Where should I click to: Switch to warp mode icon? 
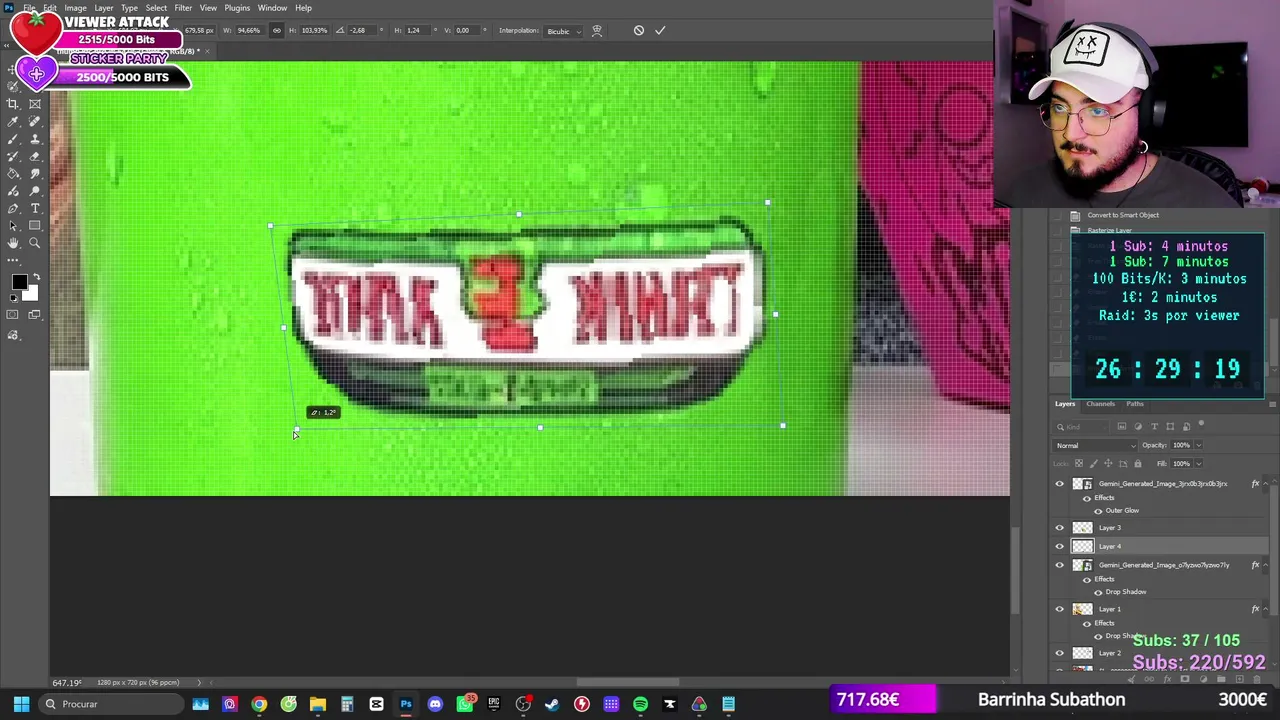pos(597,30)
